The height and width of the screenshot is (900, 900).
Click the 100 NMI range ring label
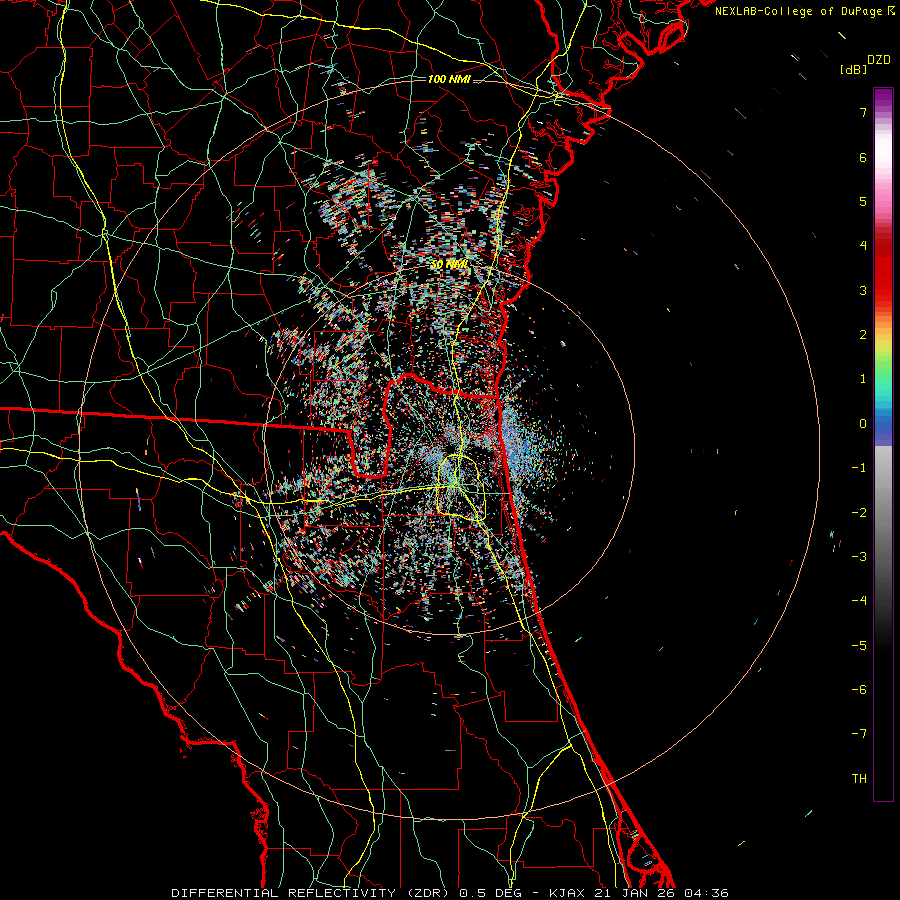tap(449, 79)
